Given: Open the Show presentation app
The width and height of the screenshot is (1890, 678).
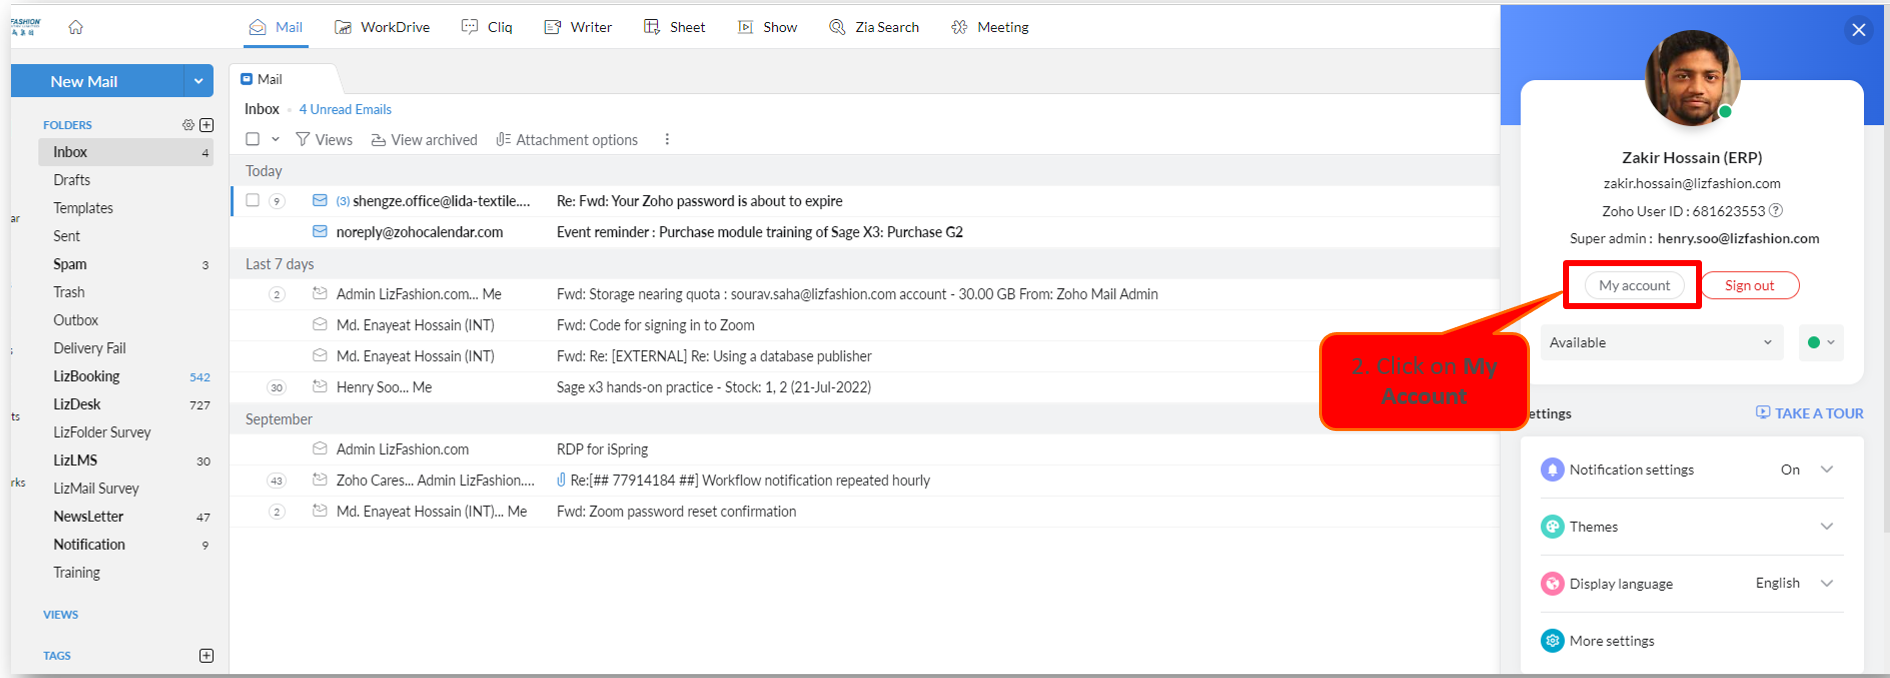Looking at the screenshot, I should pos(767,27).
